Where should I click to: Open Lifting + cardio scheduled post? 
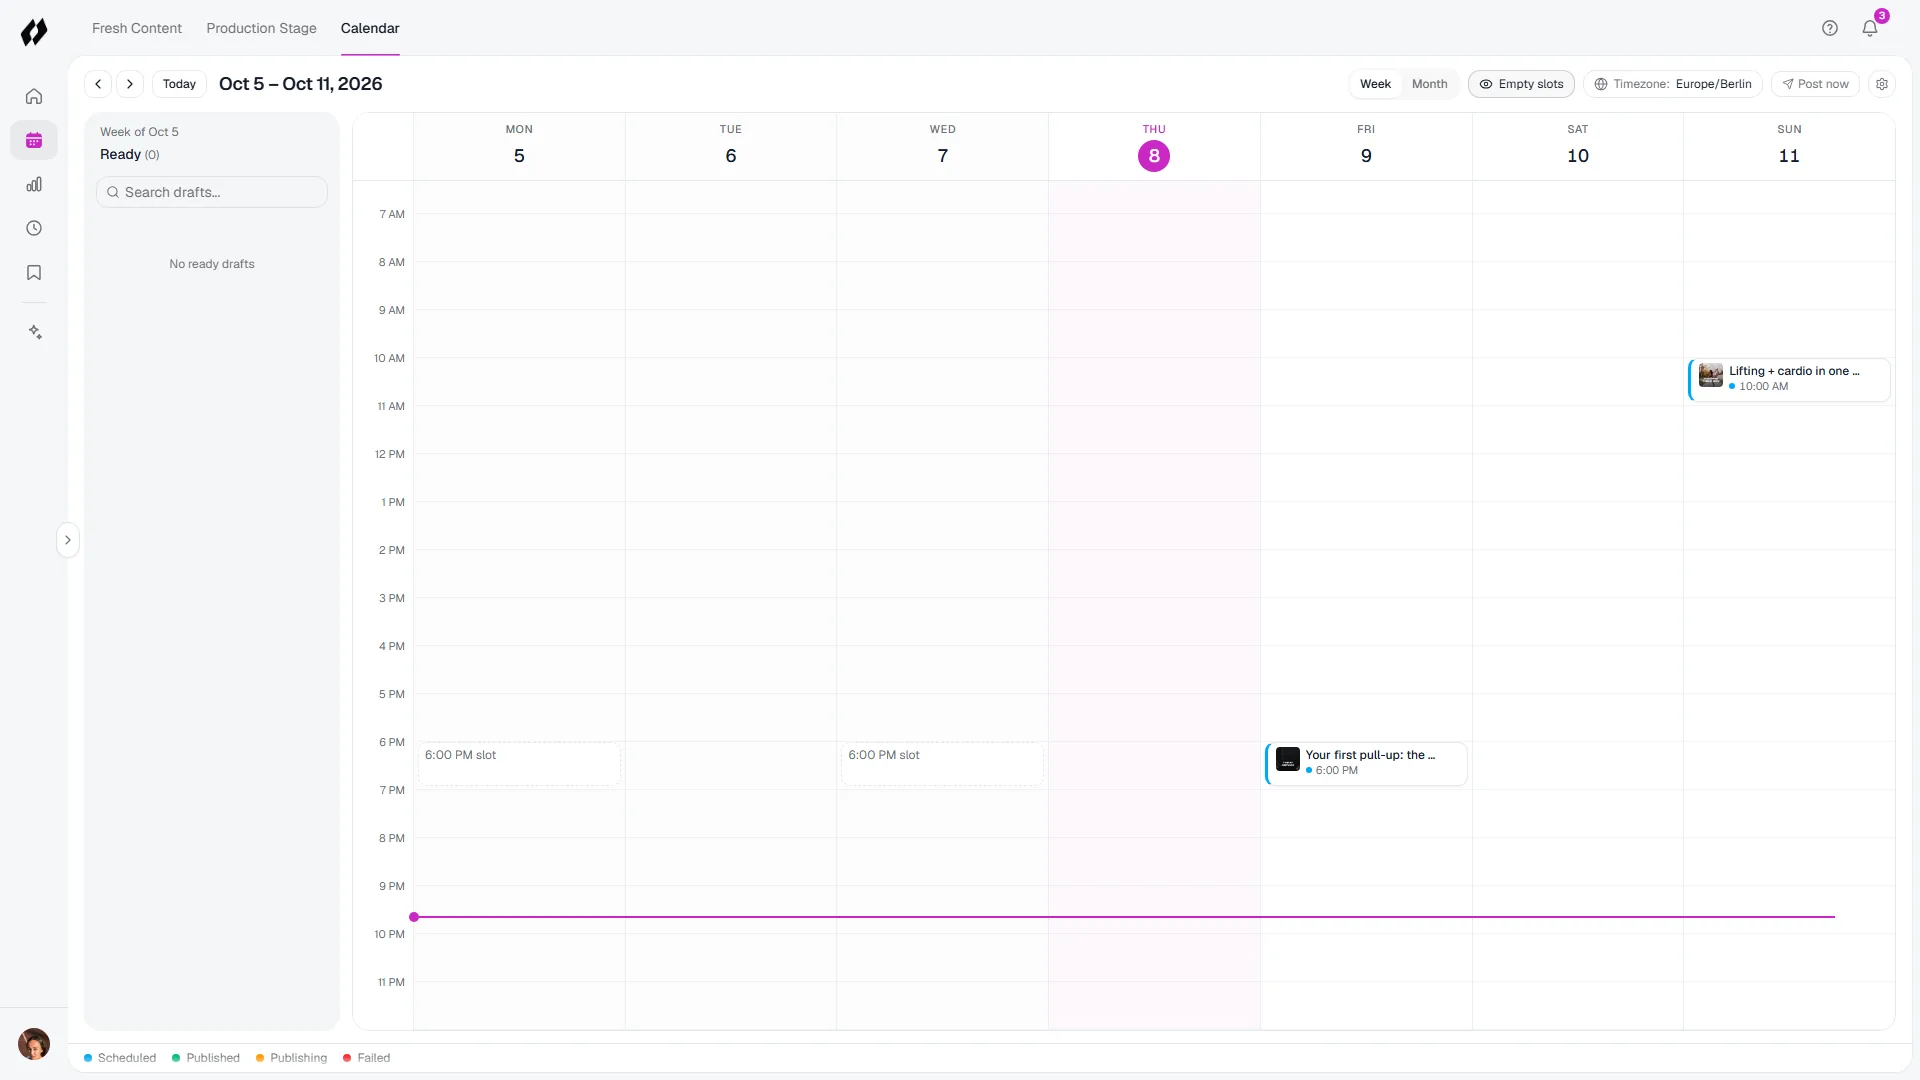[1789, 380]
